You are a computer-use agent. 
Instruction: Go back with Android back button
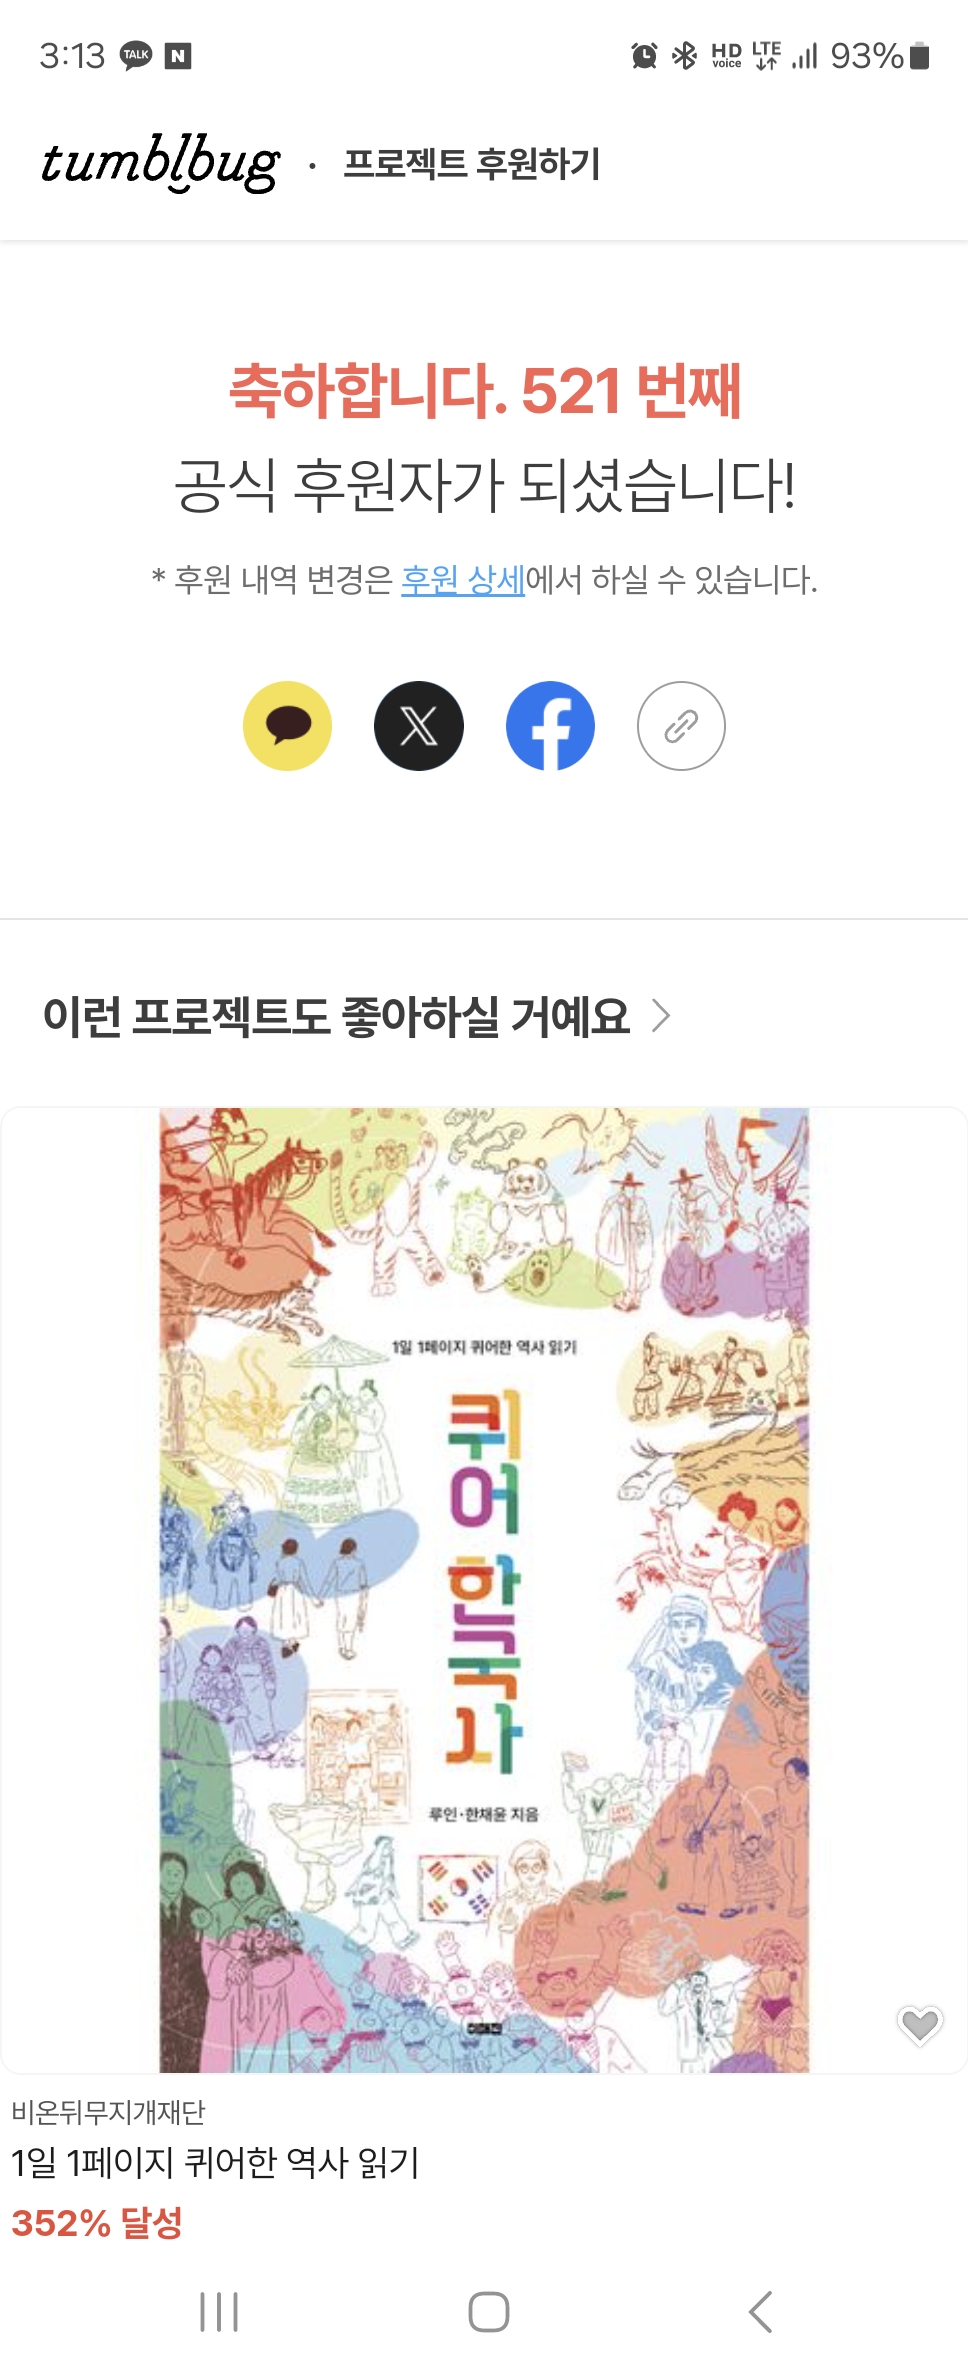pyautogui.click(x=761, y=2312)
